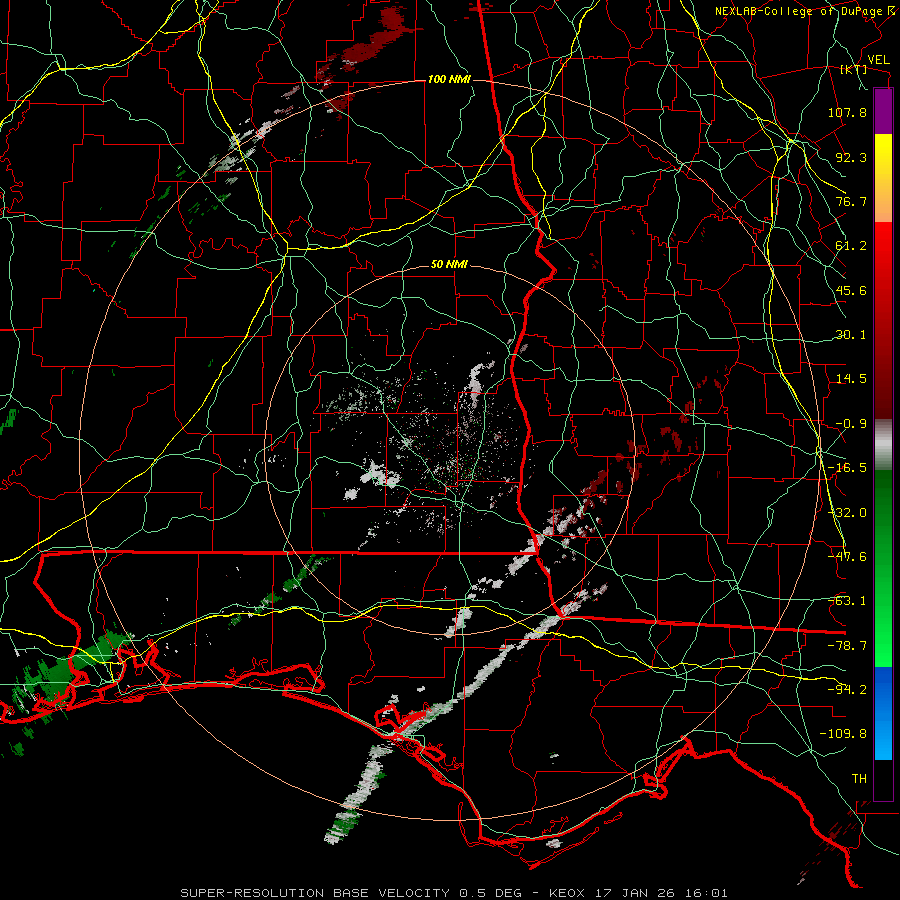The image size is (900, 900).
Task: Click the 50 NMI range ring label
Action: coord(449,265)
